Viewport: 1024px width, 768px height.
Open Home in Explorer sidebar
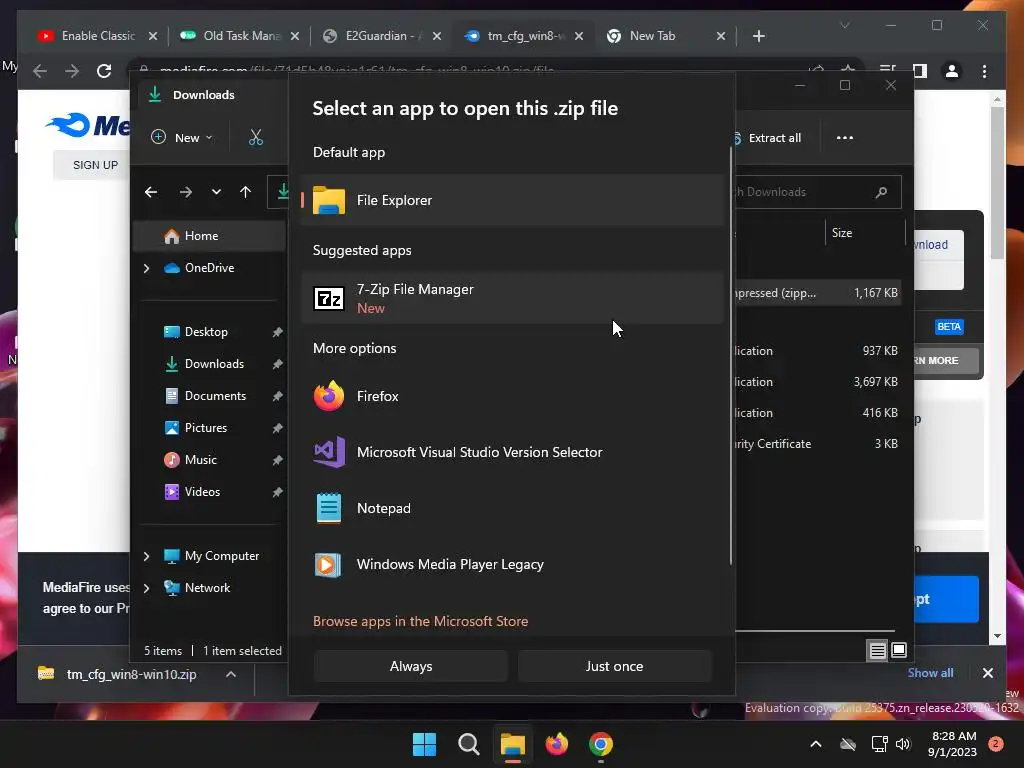210,236
